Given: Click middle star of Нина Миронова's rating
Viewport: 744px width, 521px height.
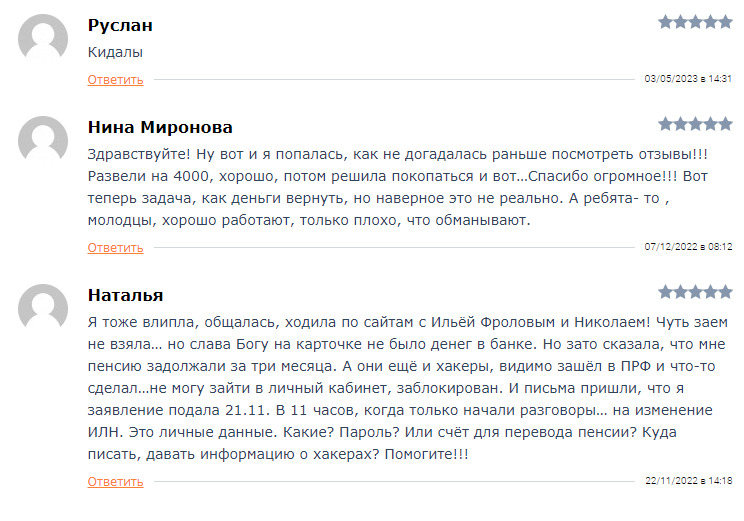Looking at the screenshot, I should [696, 124].
